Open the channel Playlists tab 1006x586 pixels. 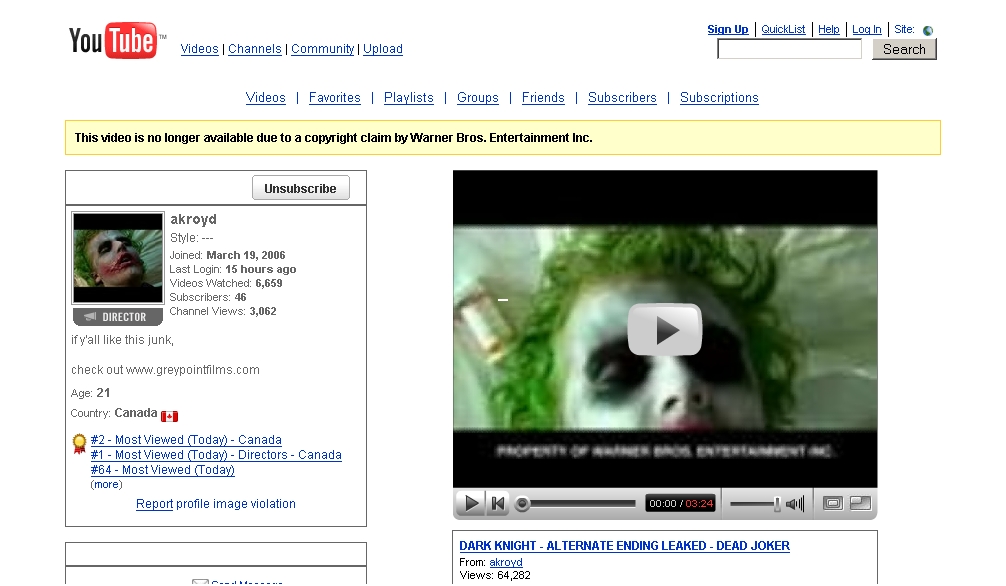click(409, 98)
